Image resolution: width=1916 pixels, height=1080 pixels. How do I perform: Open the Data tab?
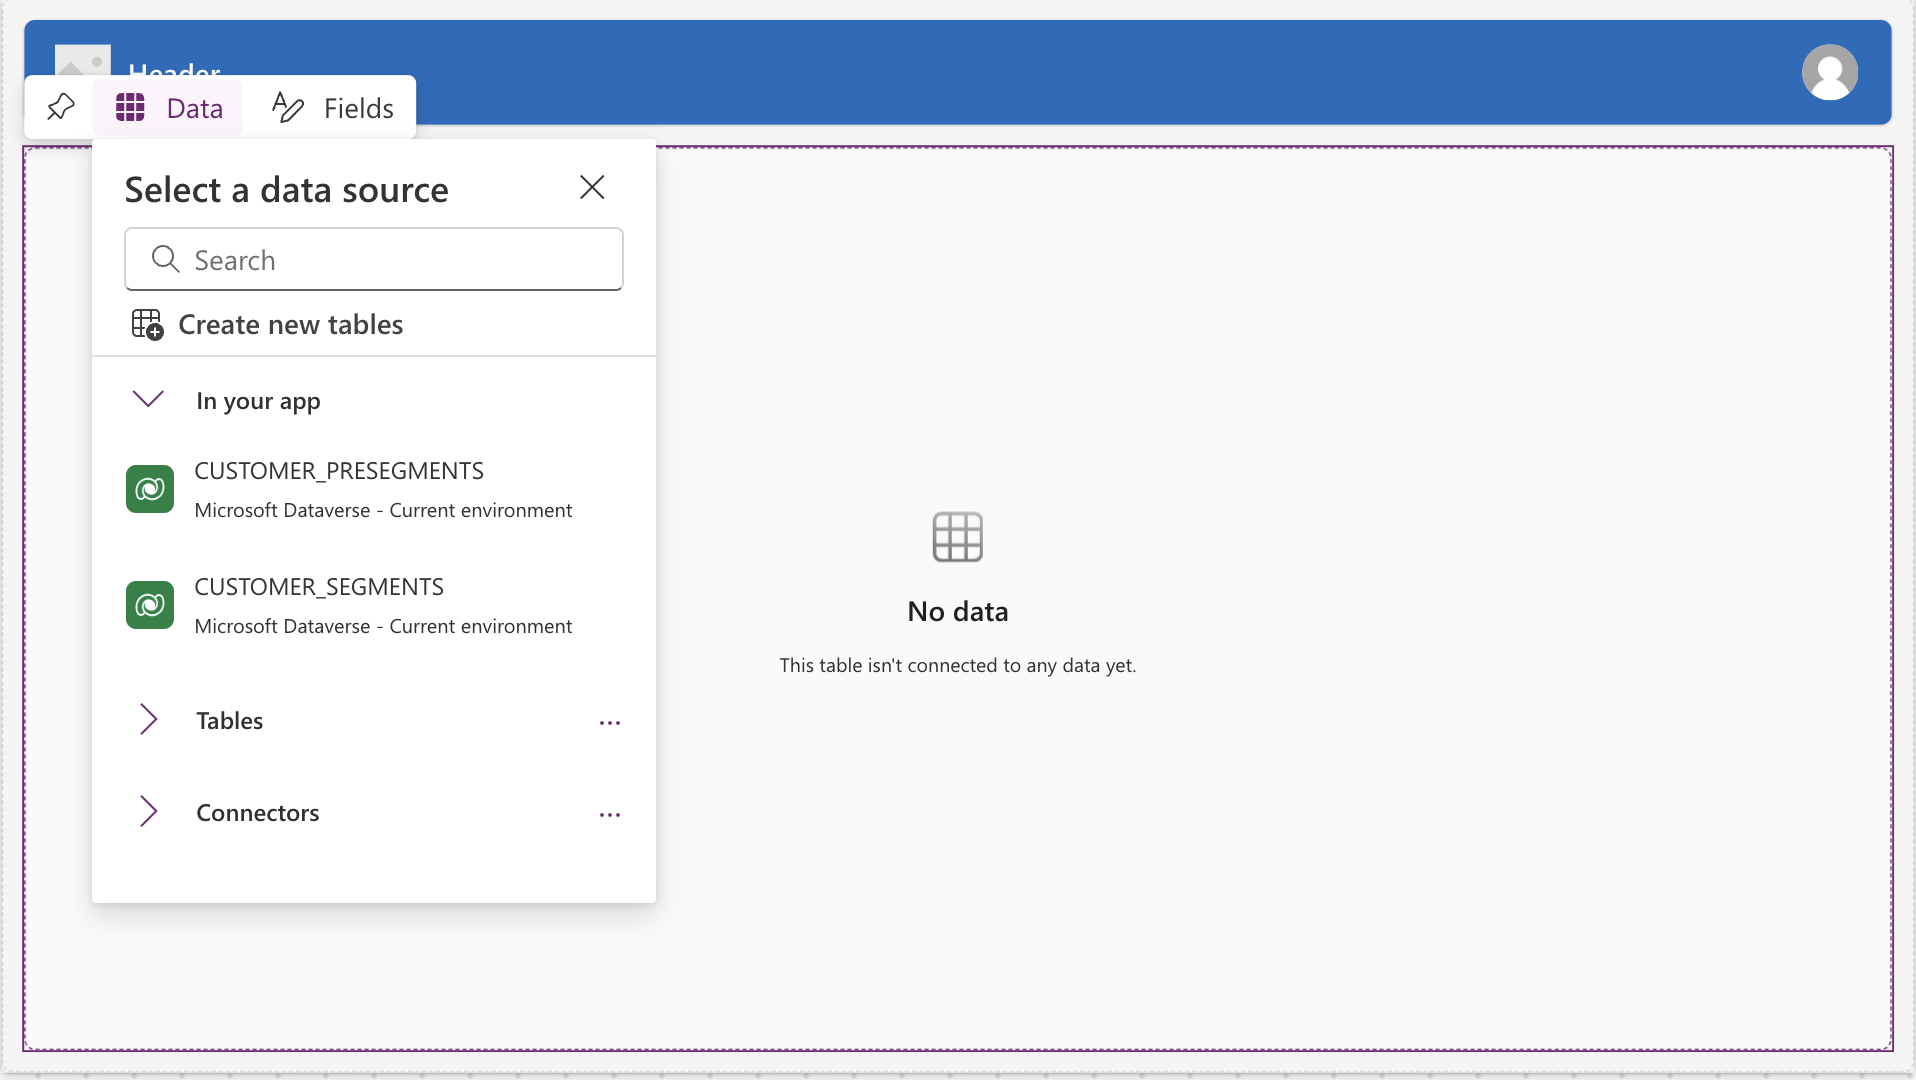point(169,108)
